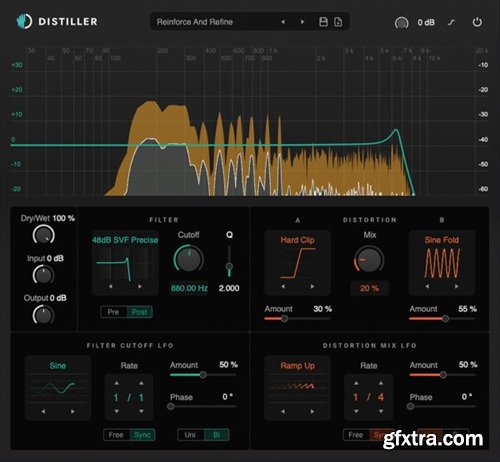The image size is (500, 462).
Task: Open the Sine LFO waveform selector
Action: point(58,366)
